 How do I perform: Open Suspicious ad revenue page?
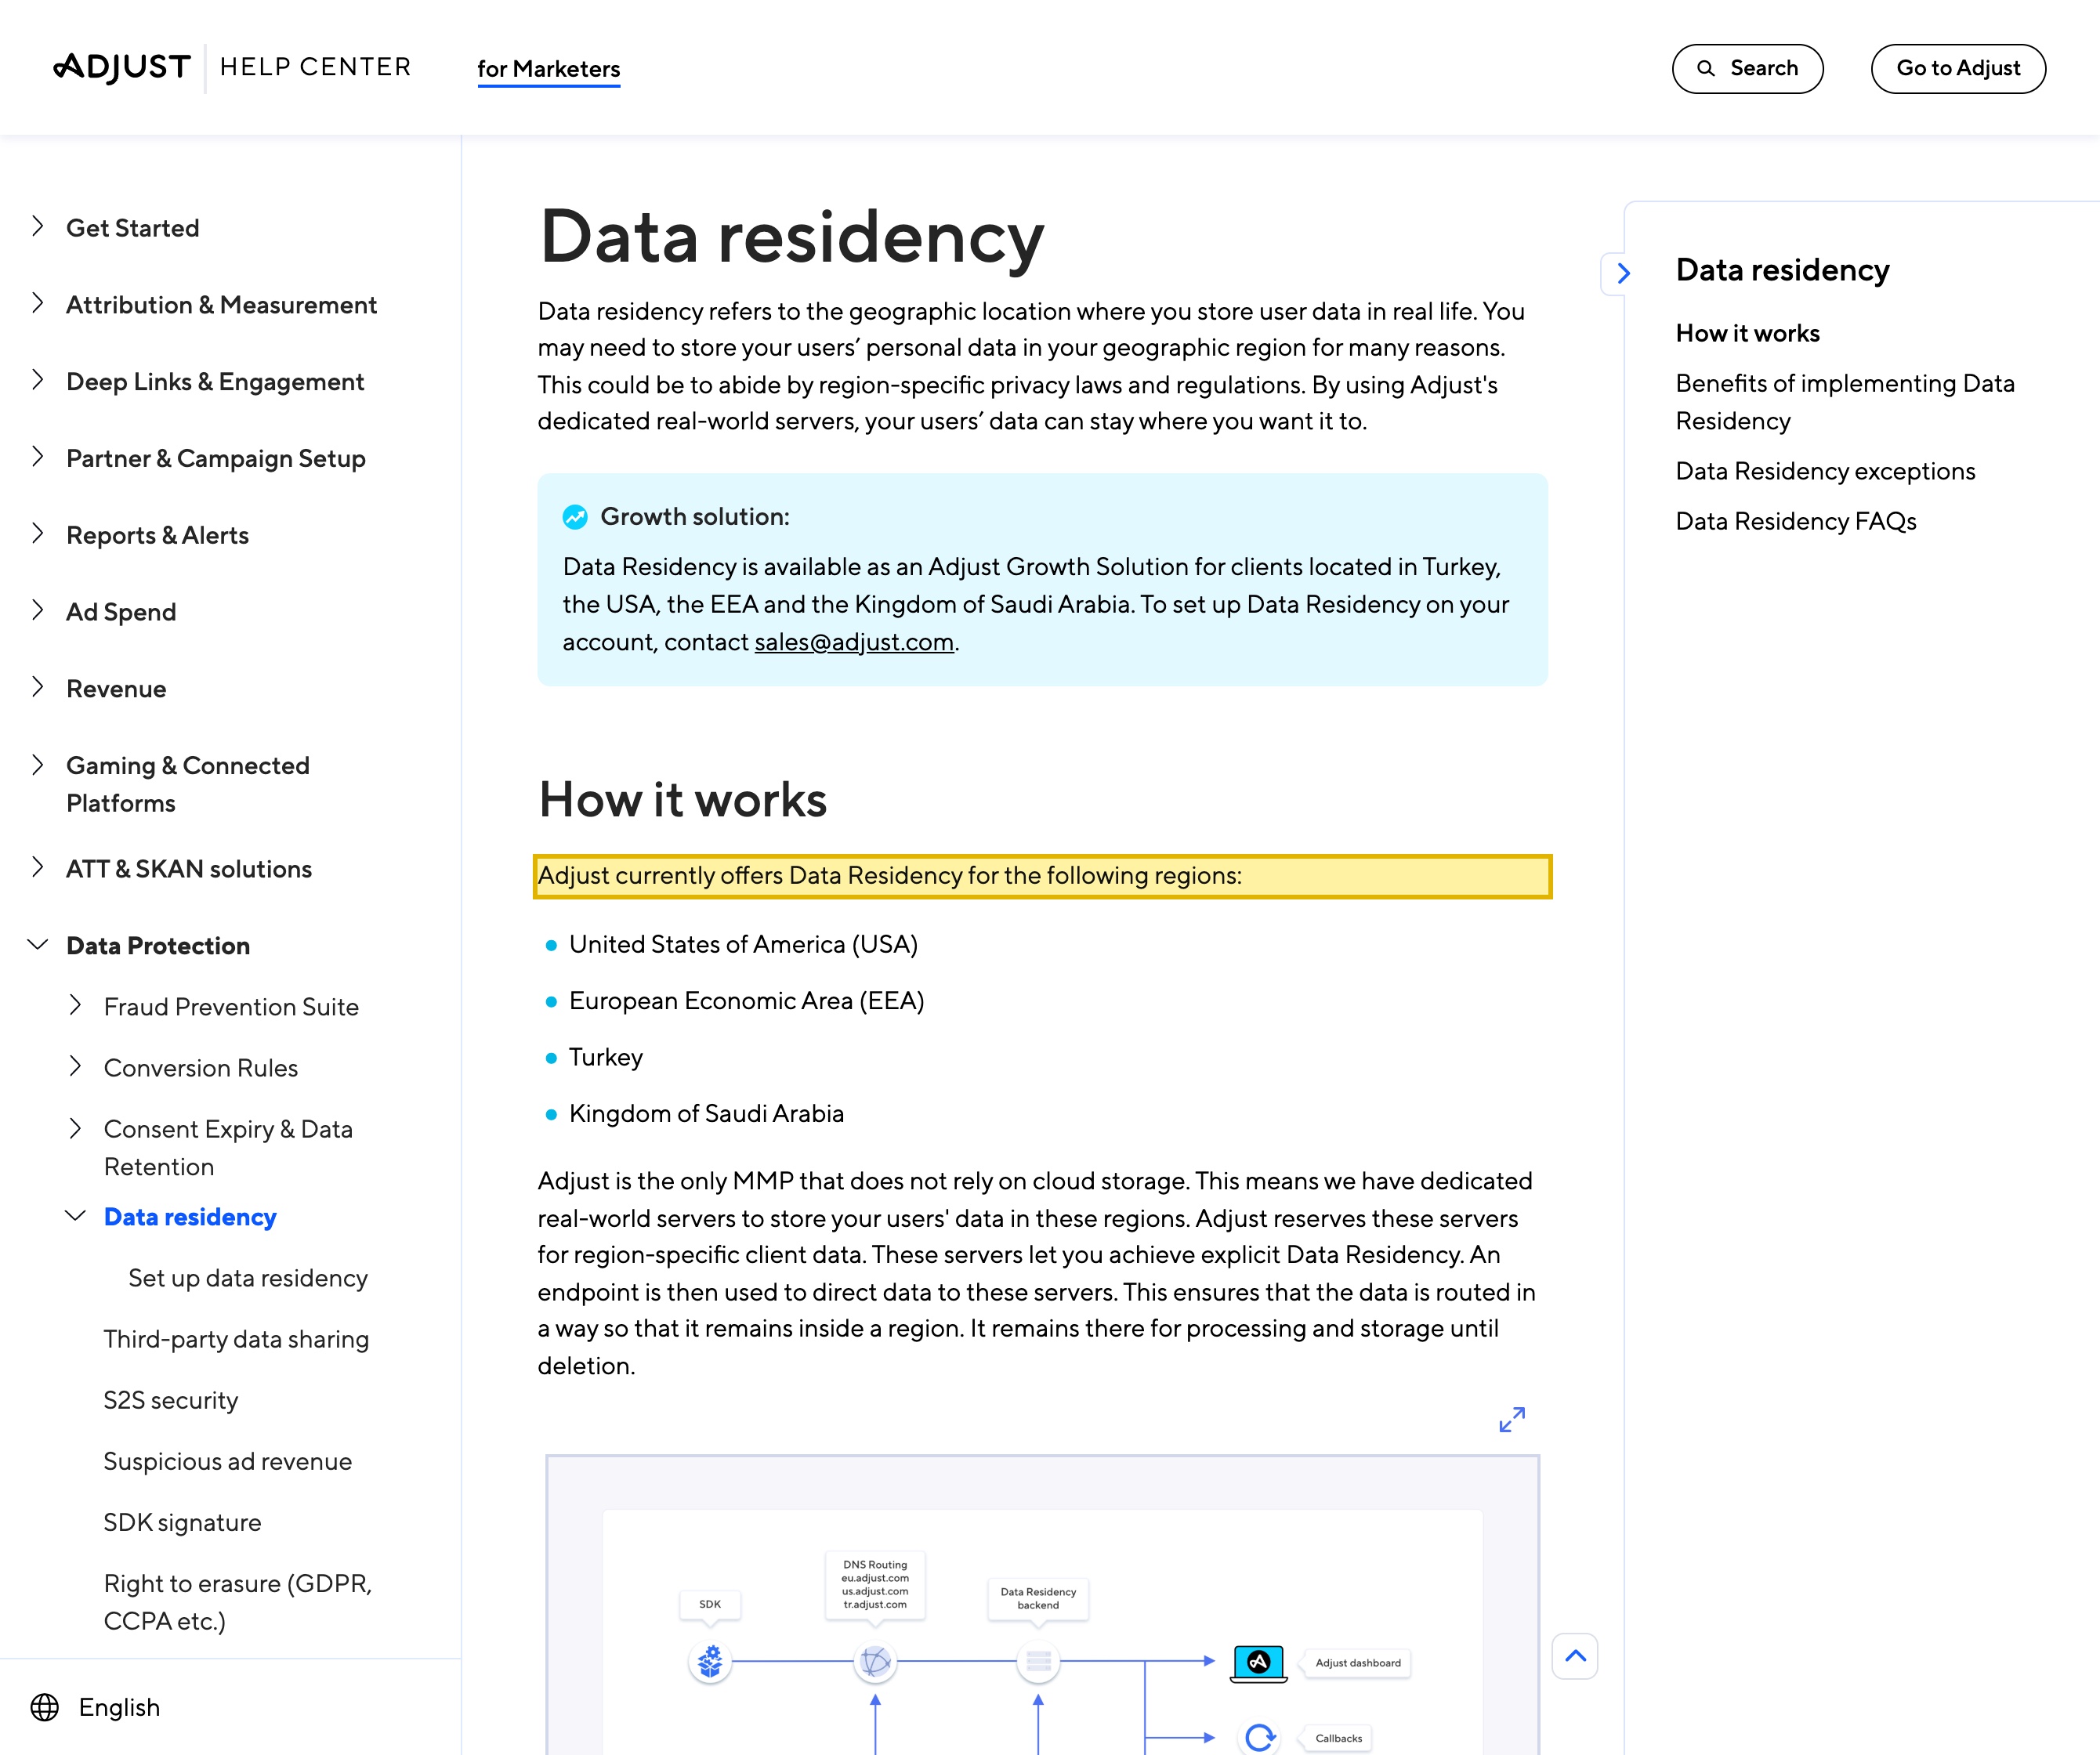coord(228,1461)
